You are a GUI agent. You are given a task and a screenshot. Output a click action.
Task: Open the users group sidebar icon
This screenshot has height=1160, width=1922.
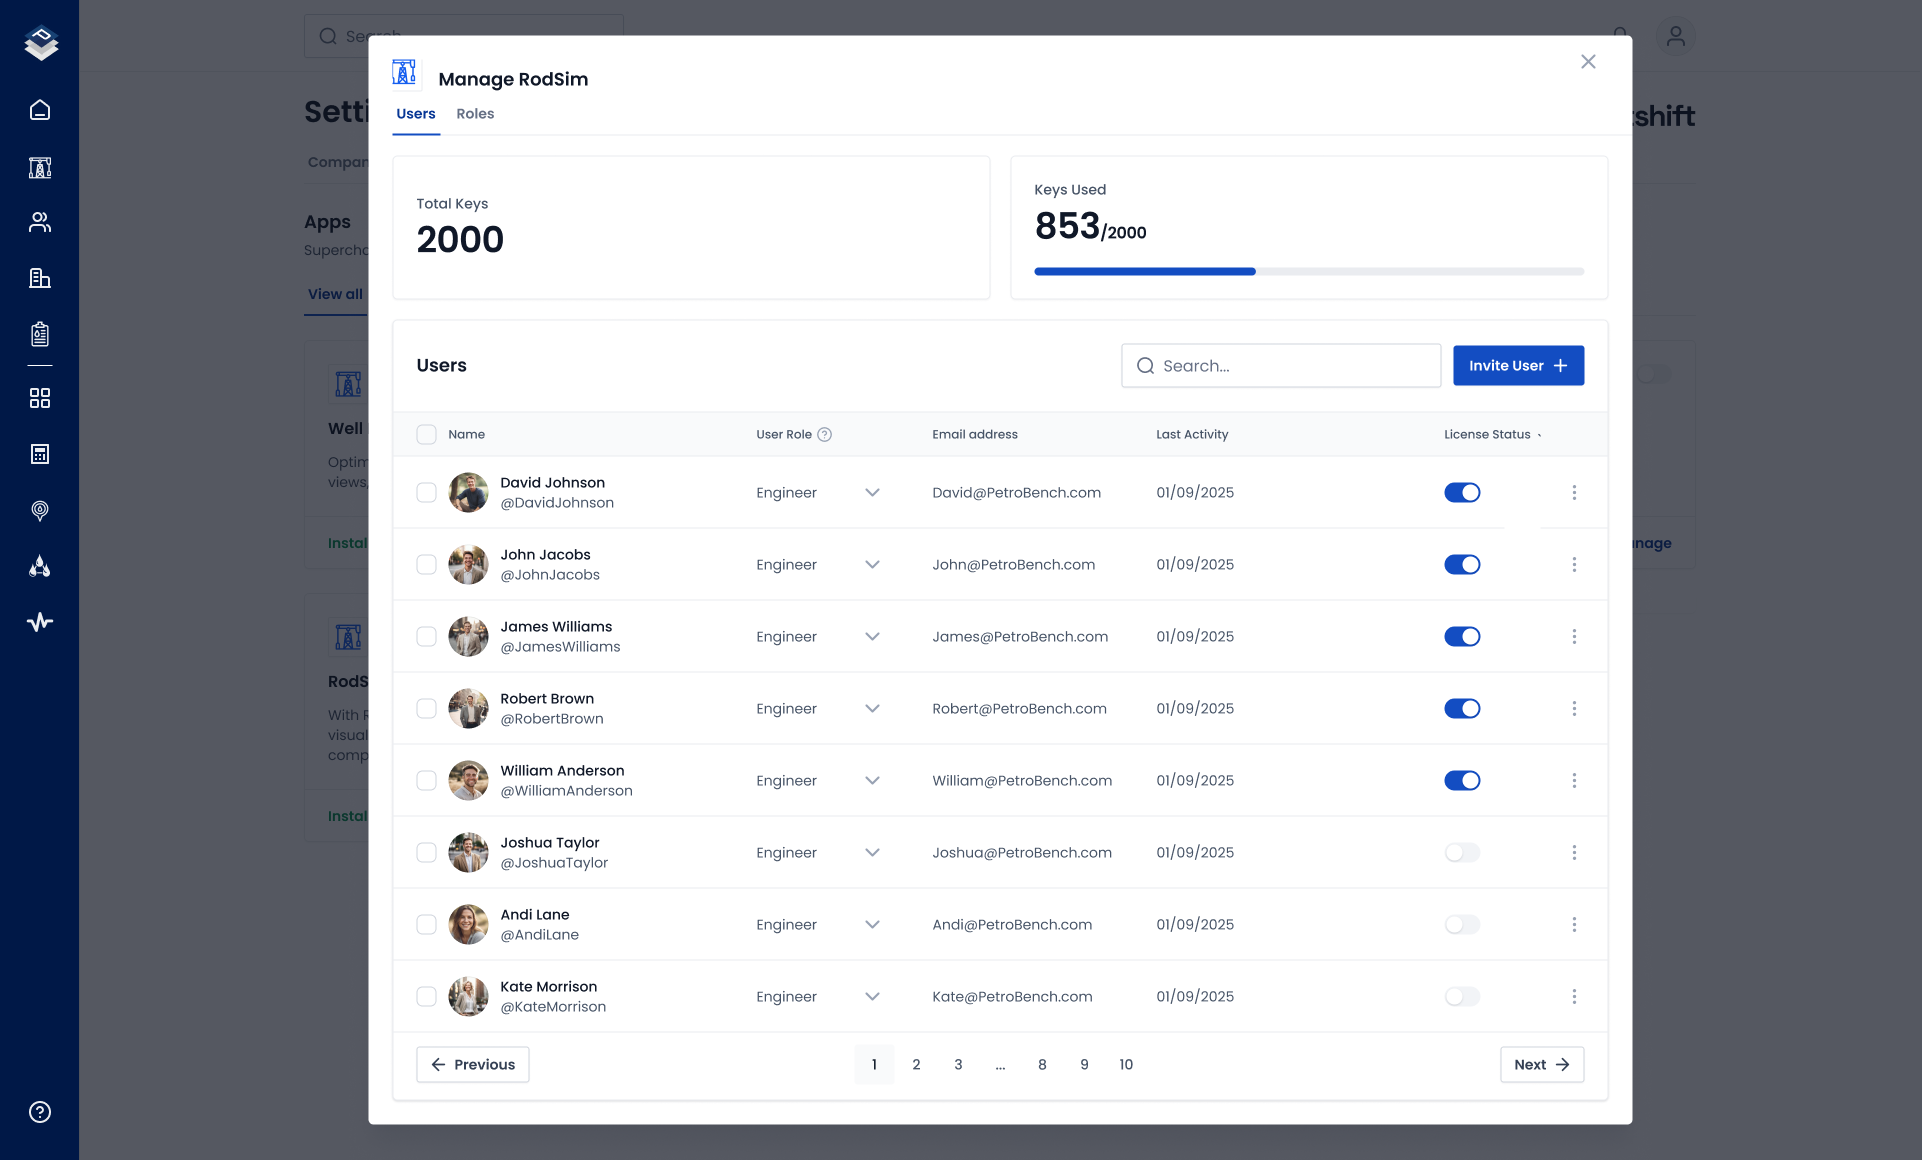40,222
